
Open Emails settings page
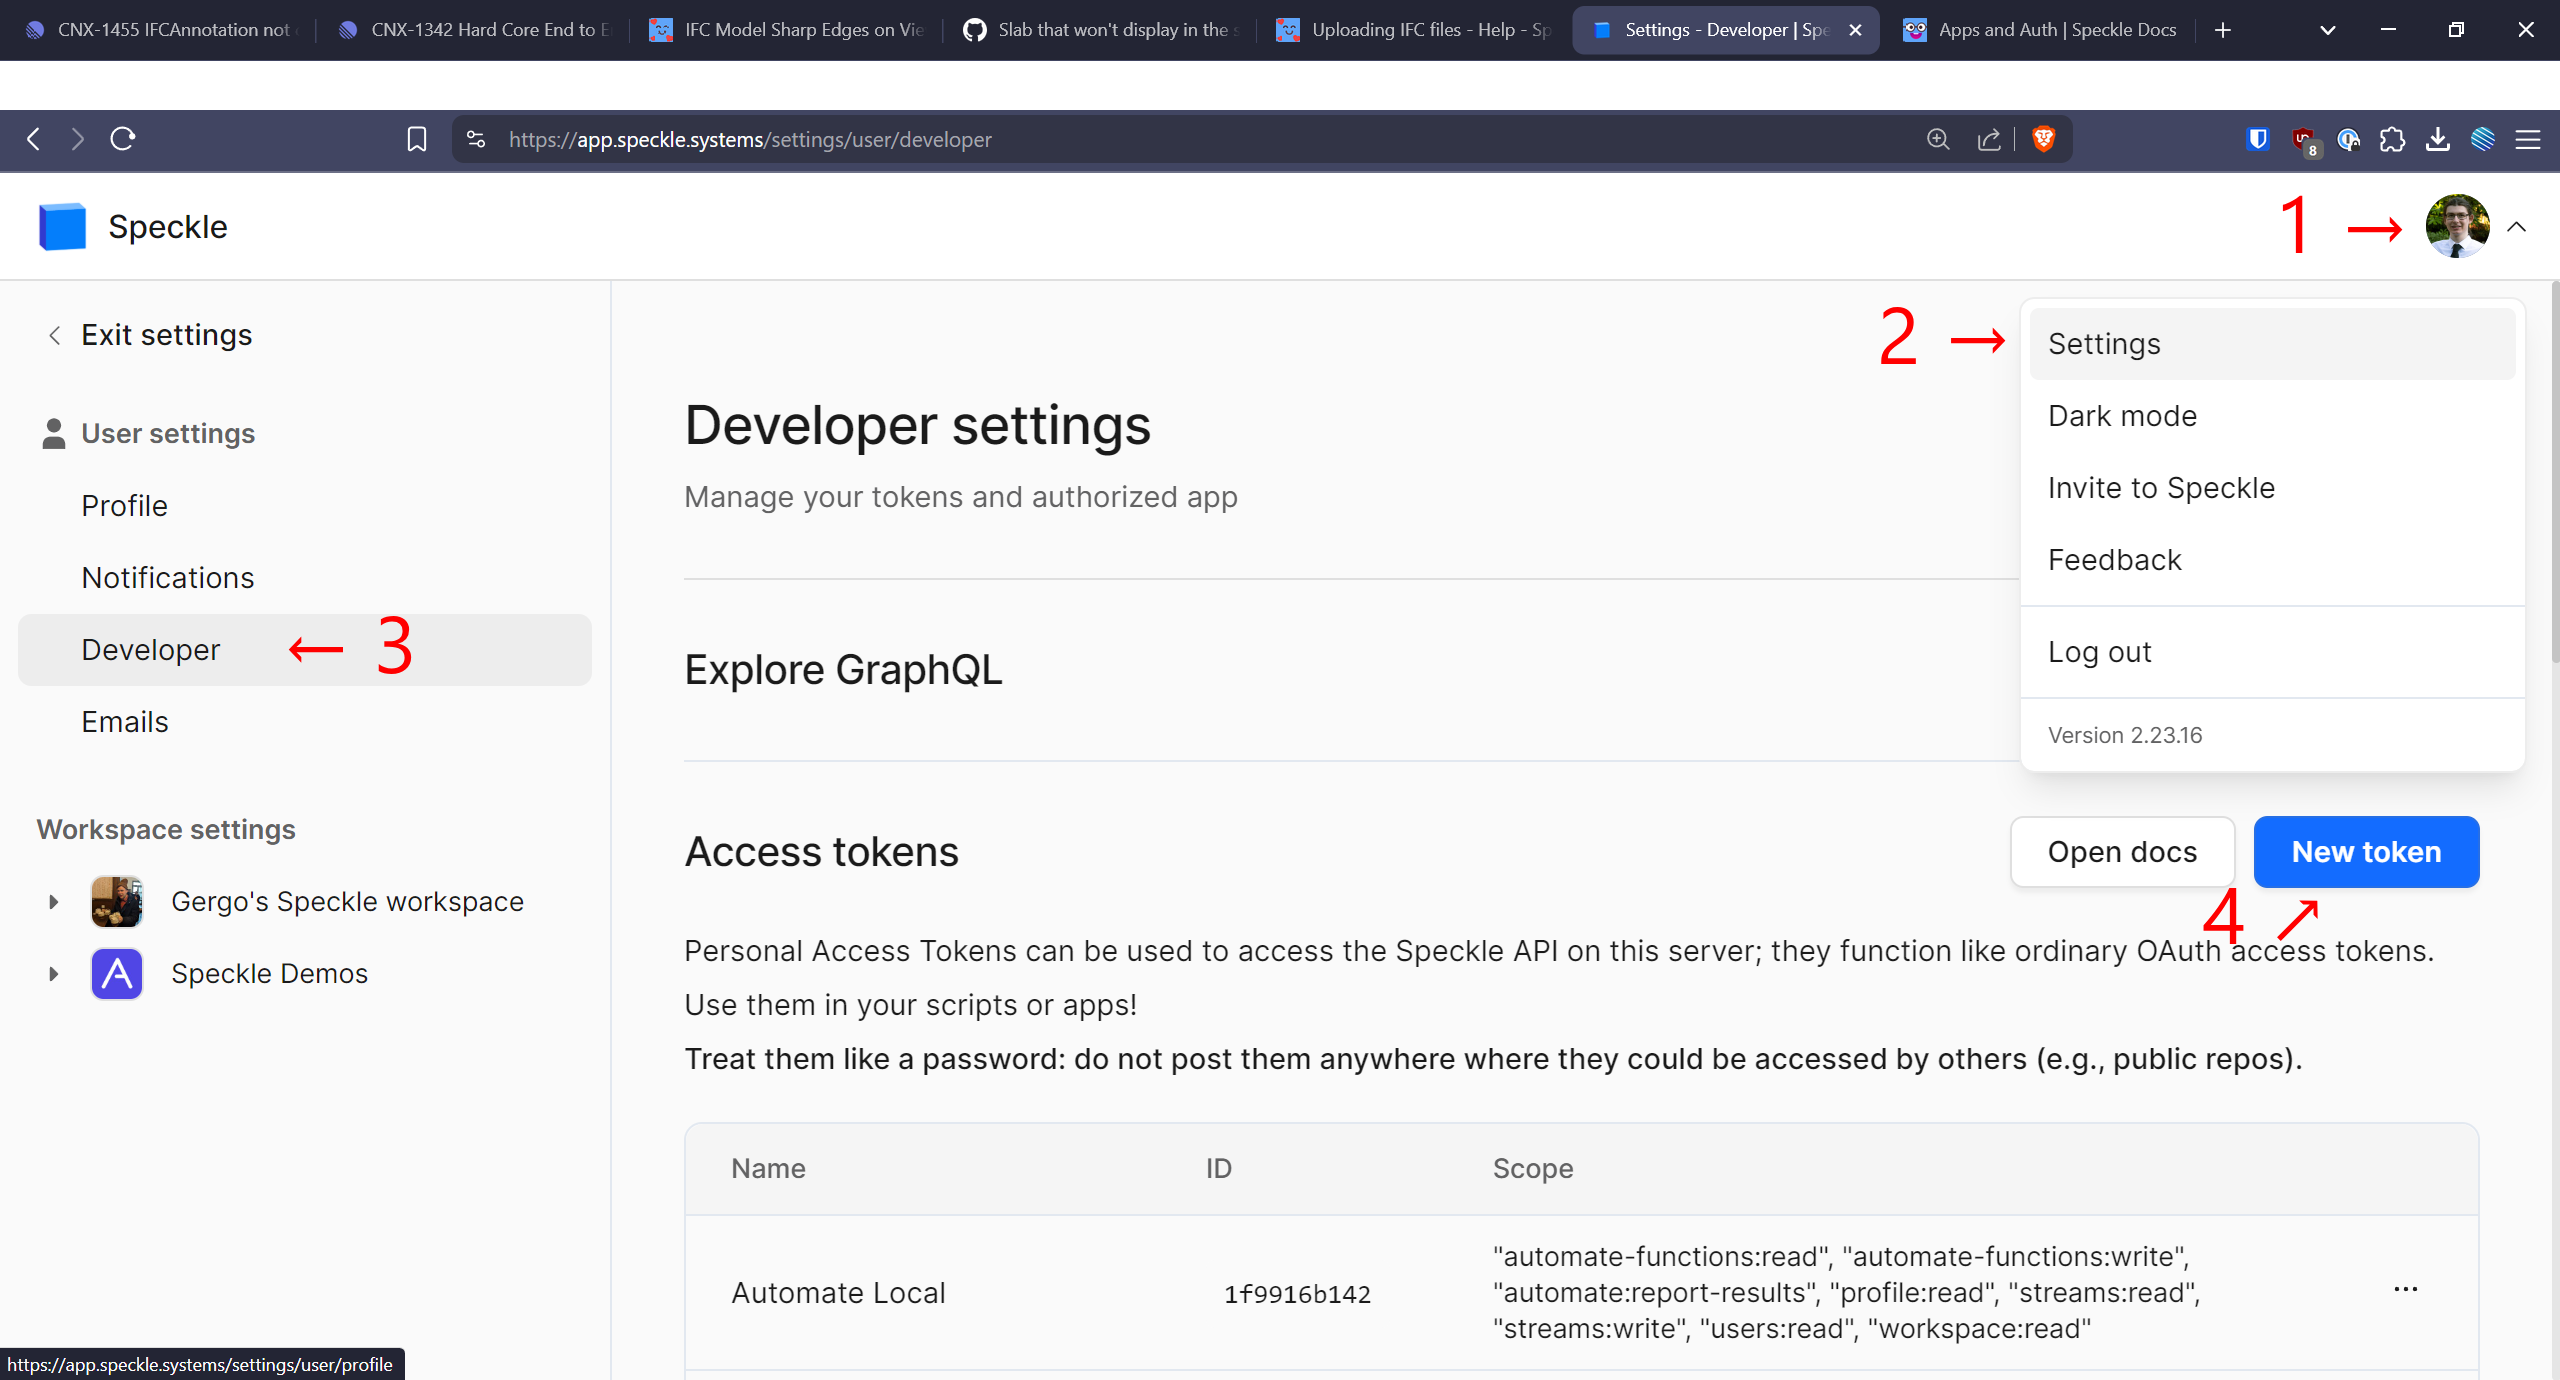(x=305, y=722)
